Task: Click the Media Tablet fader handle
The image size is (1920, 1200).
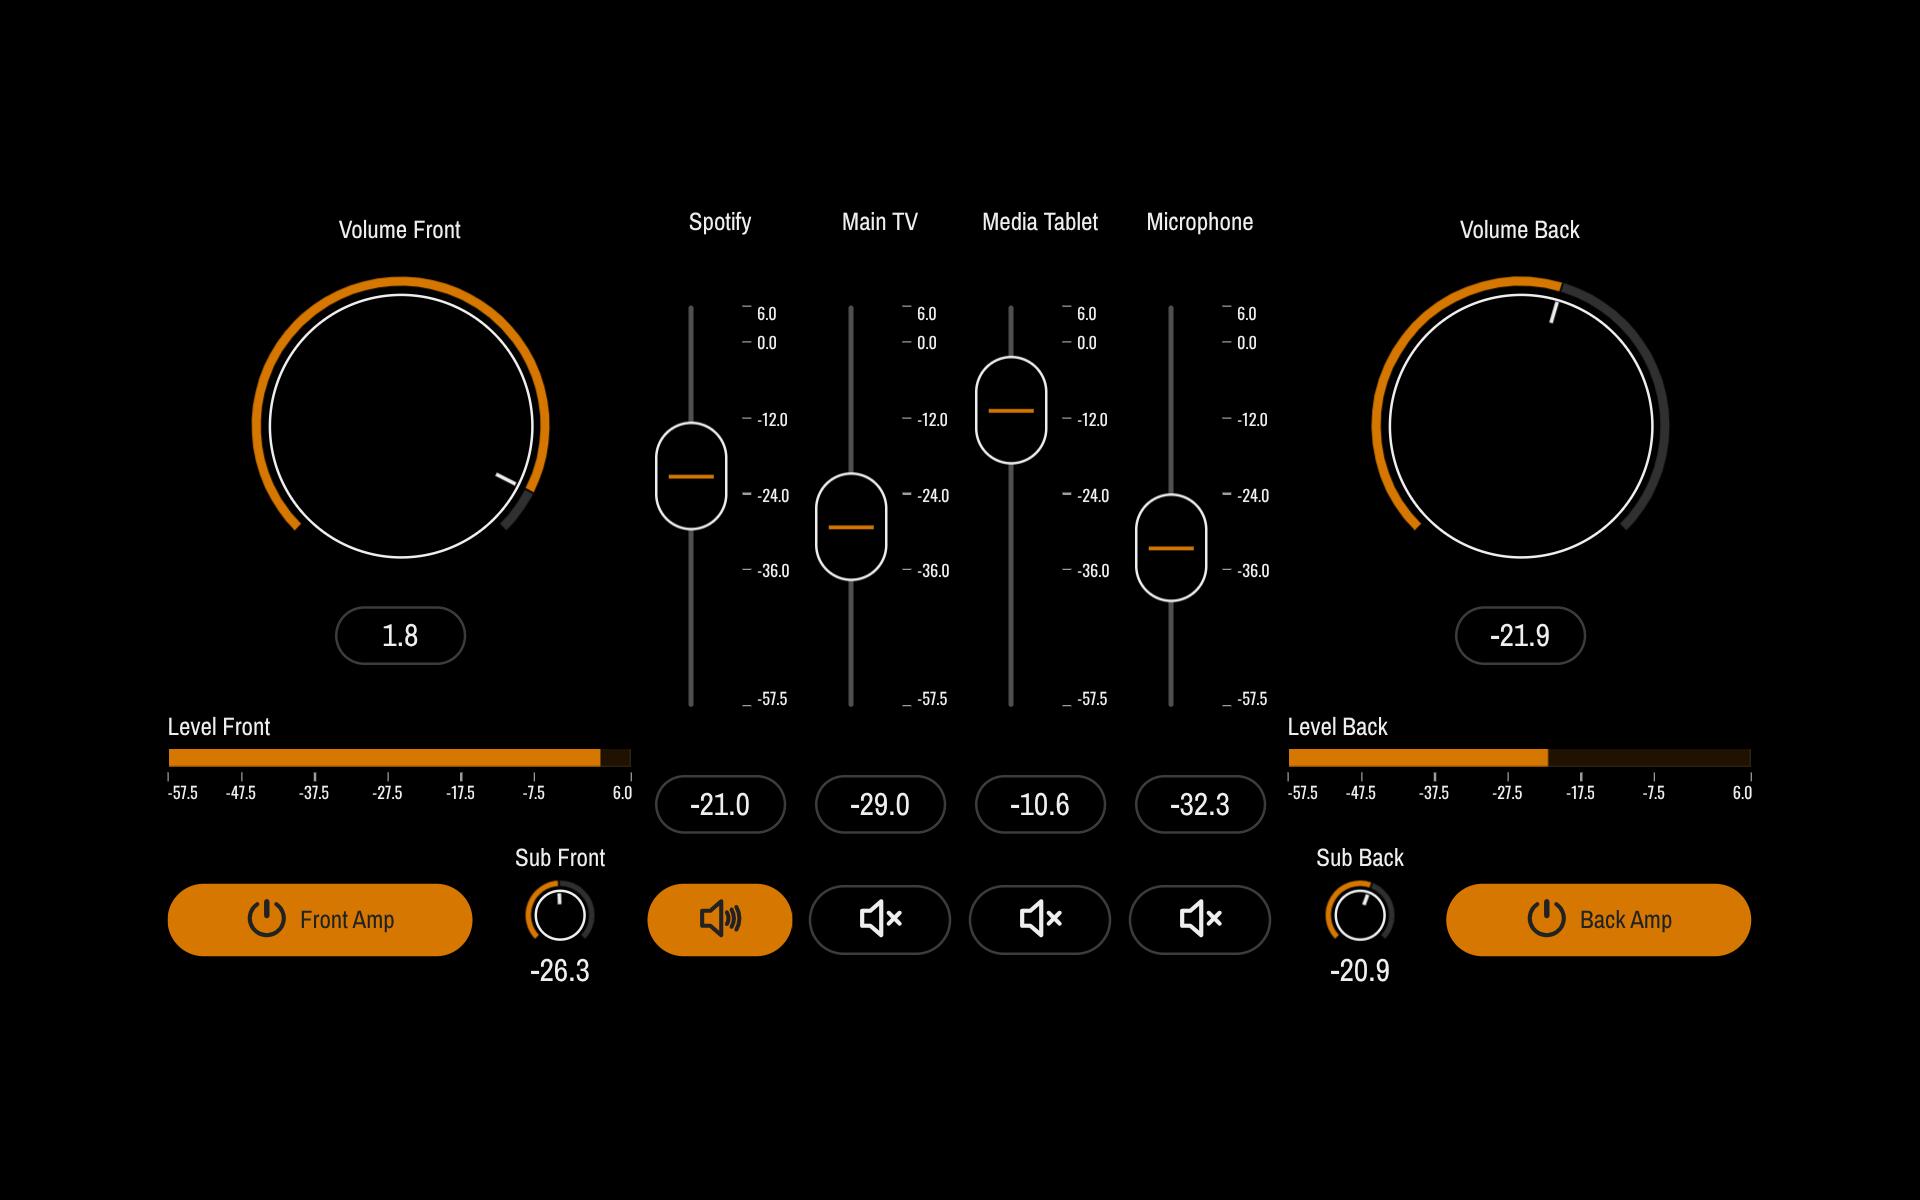Action: [1011, 410]
